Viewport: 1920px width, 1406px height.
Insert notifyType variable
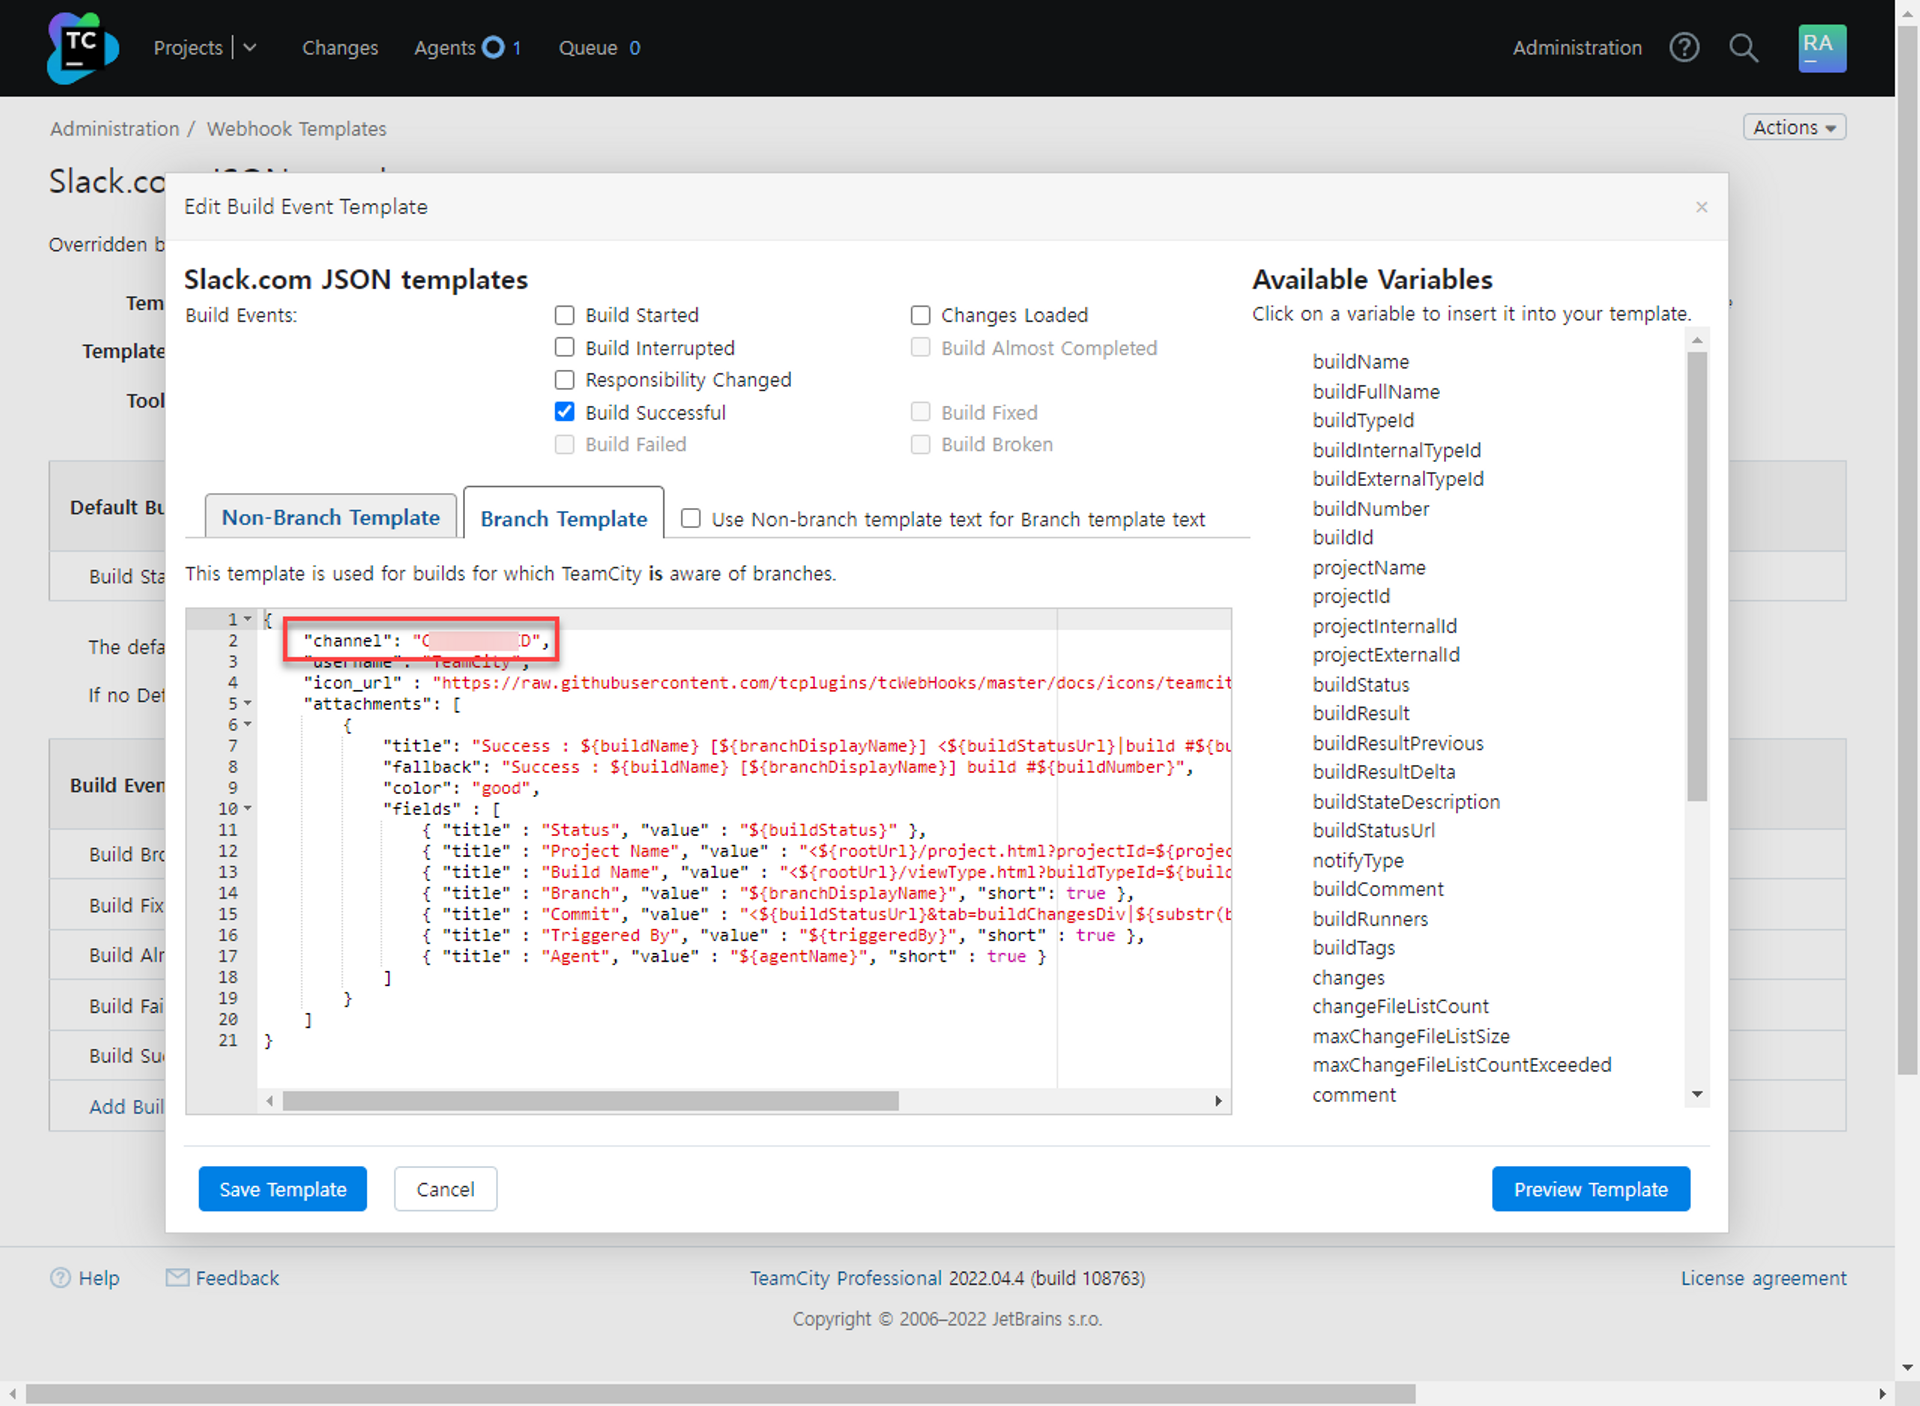coord(1357,860)
